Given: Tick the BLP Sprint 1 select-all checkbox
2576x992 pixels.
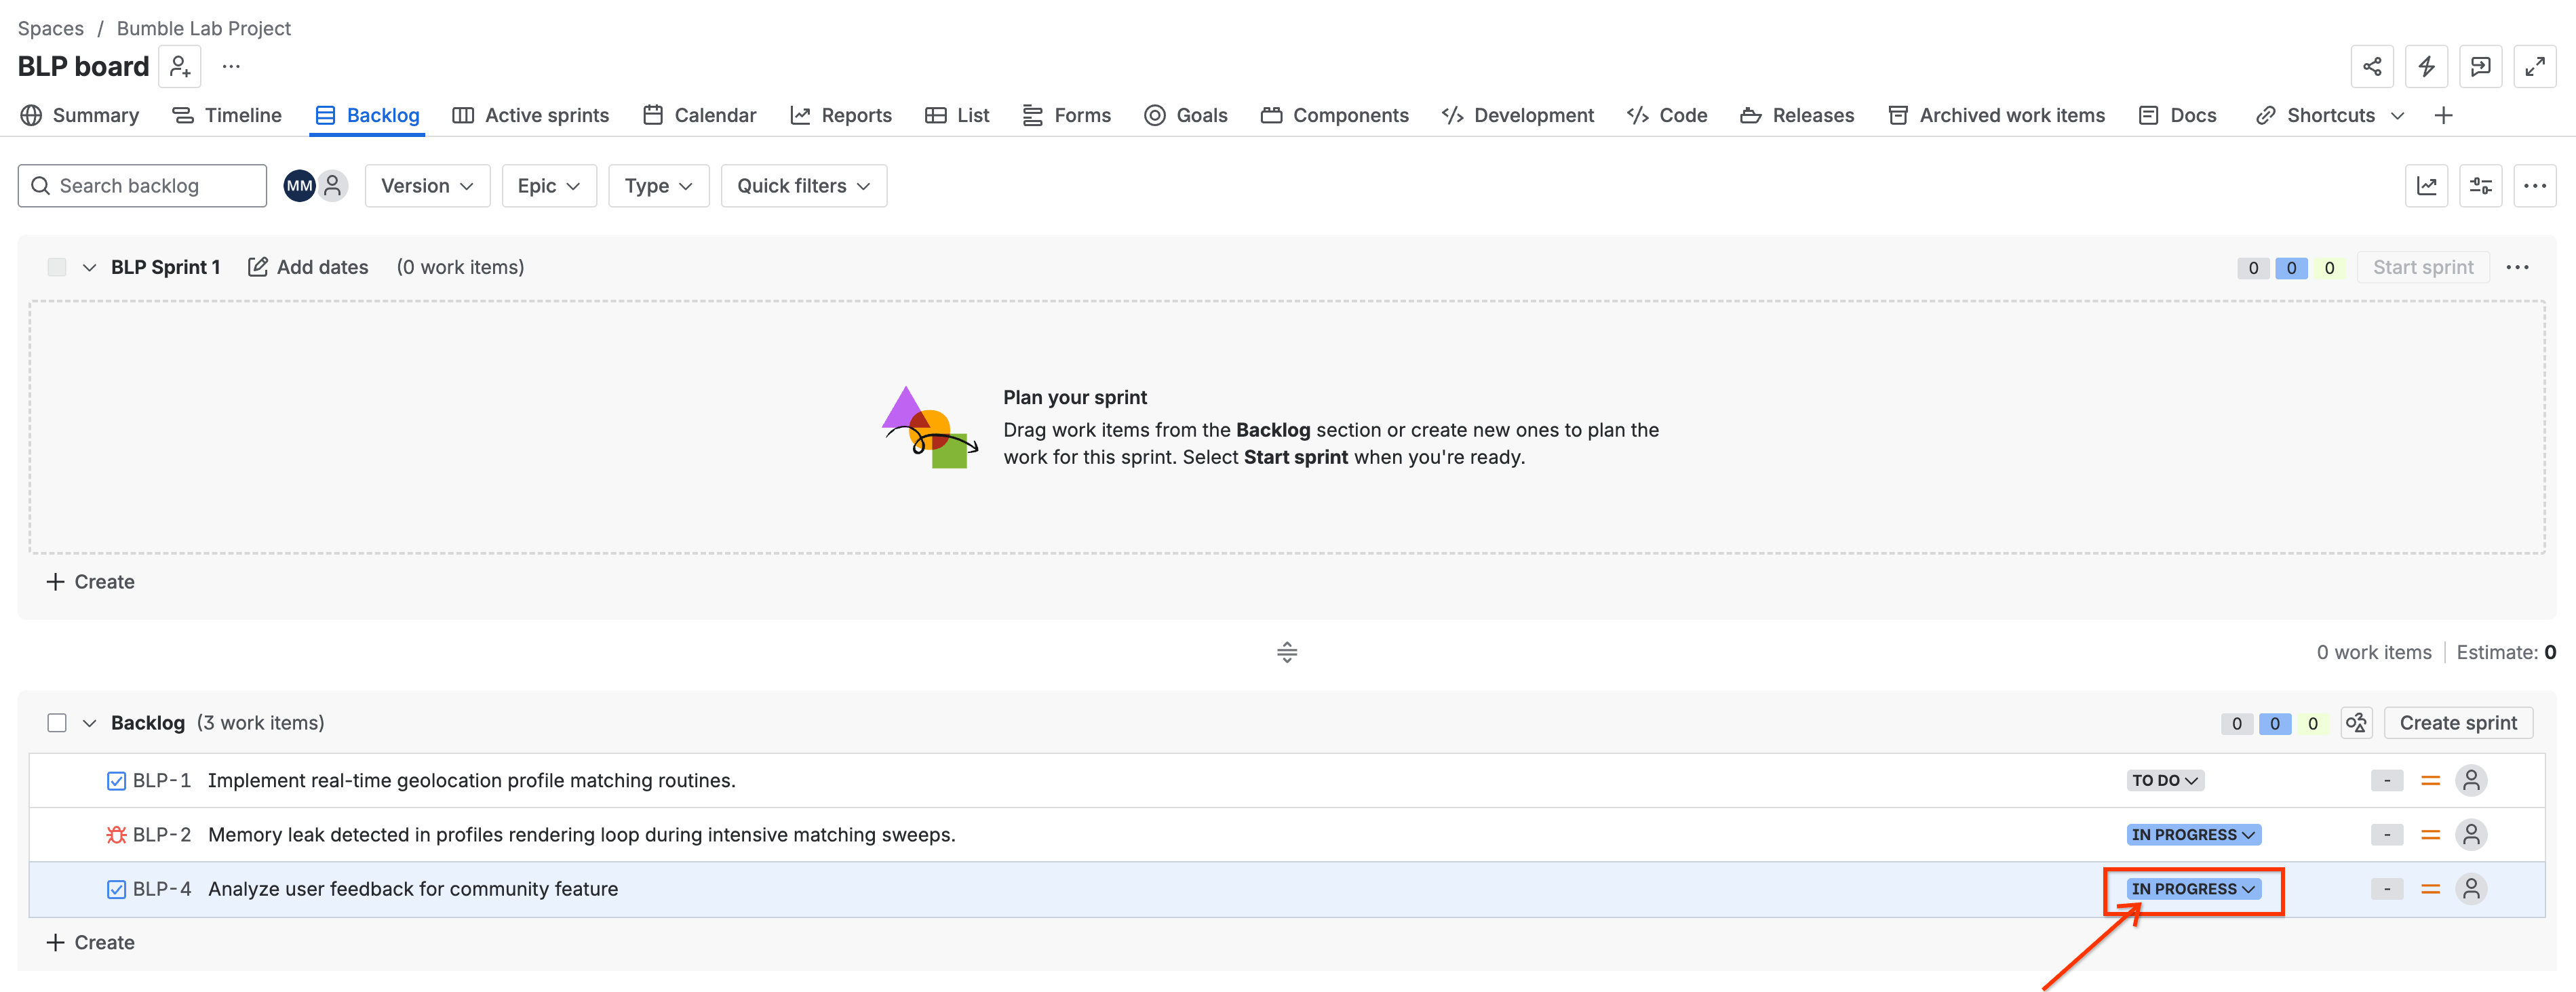Looking at the screenshot, I should point(57,268).
